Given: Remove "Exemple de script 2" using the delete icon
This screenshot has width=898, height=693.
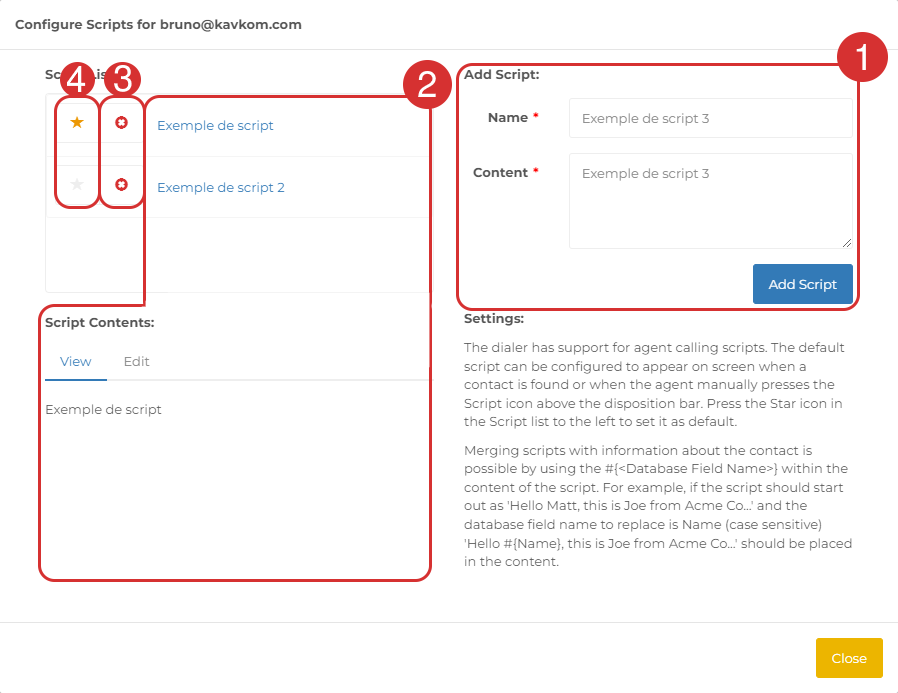Looking at the screenshot, I should click(x=121, y=188).
